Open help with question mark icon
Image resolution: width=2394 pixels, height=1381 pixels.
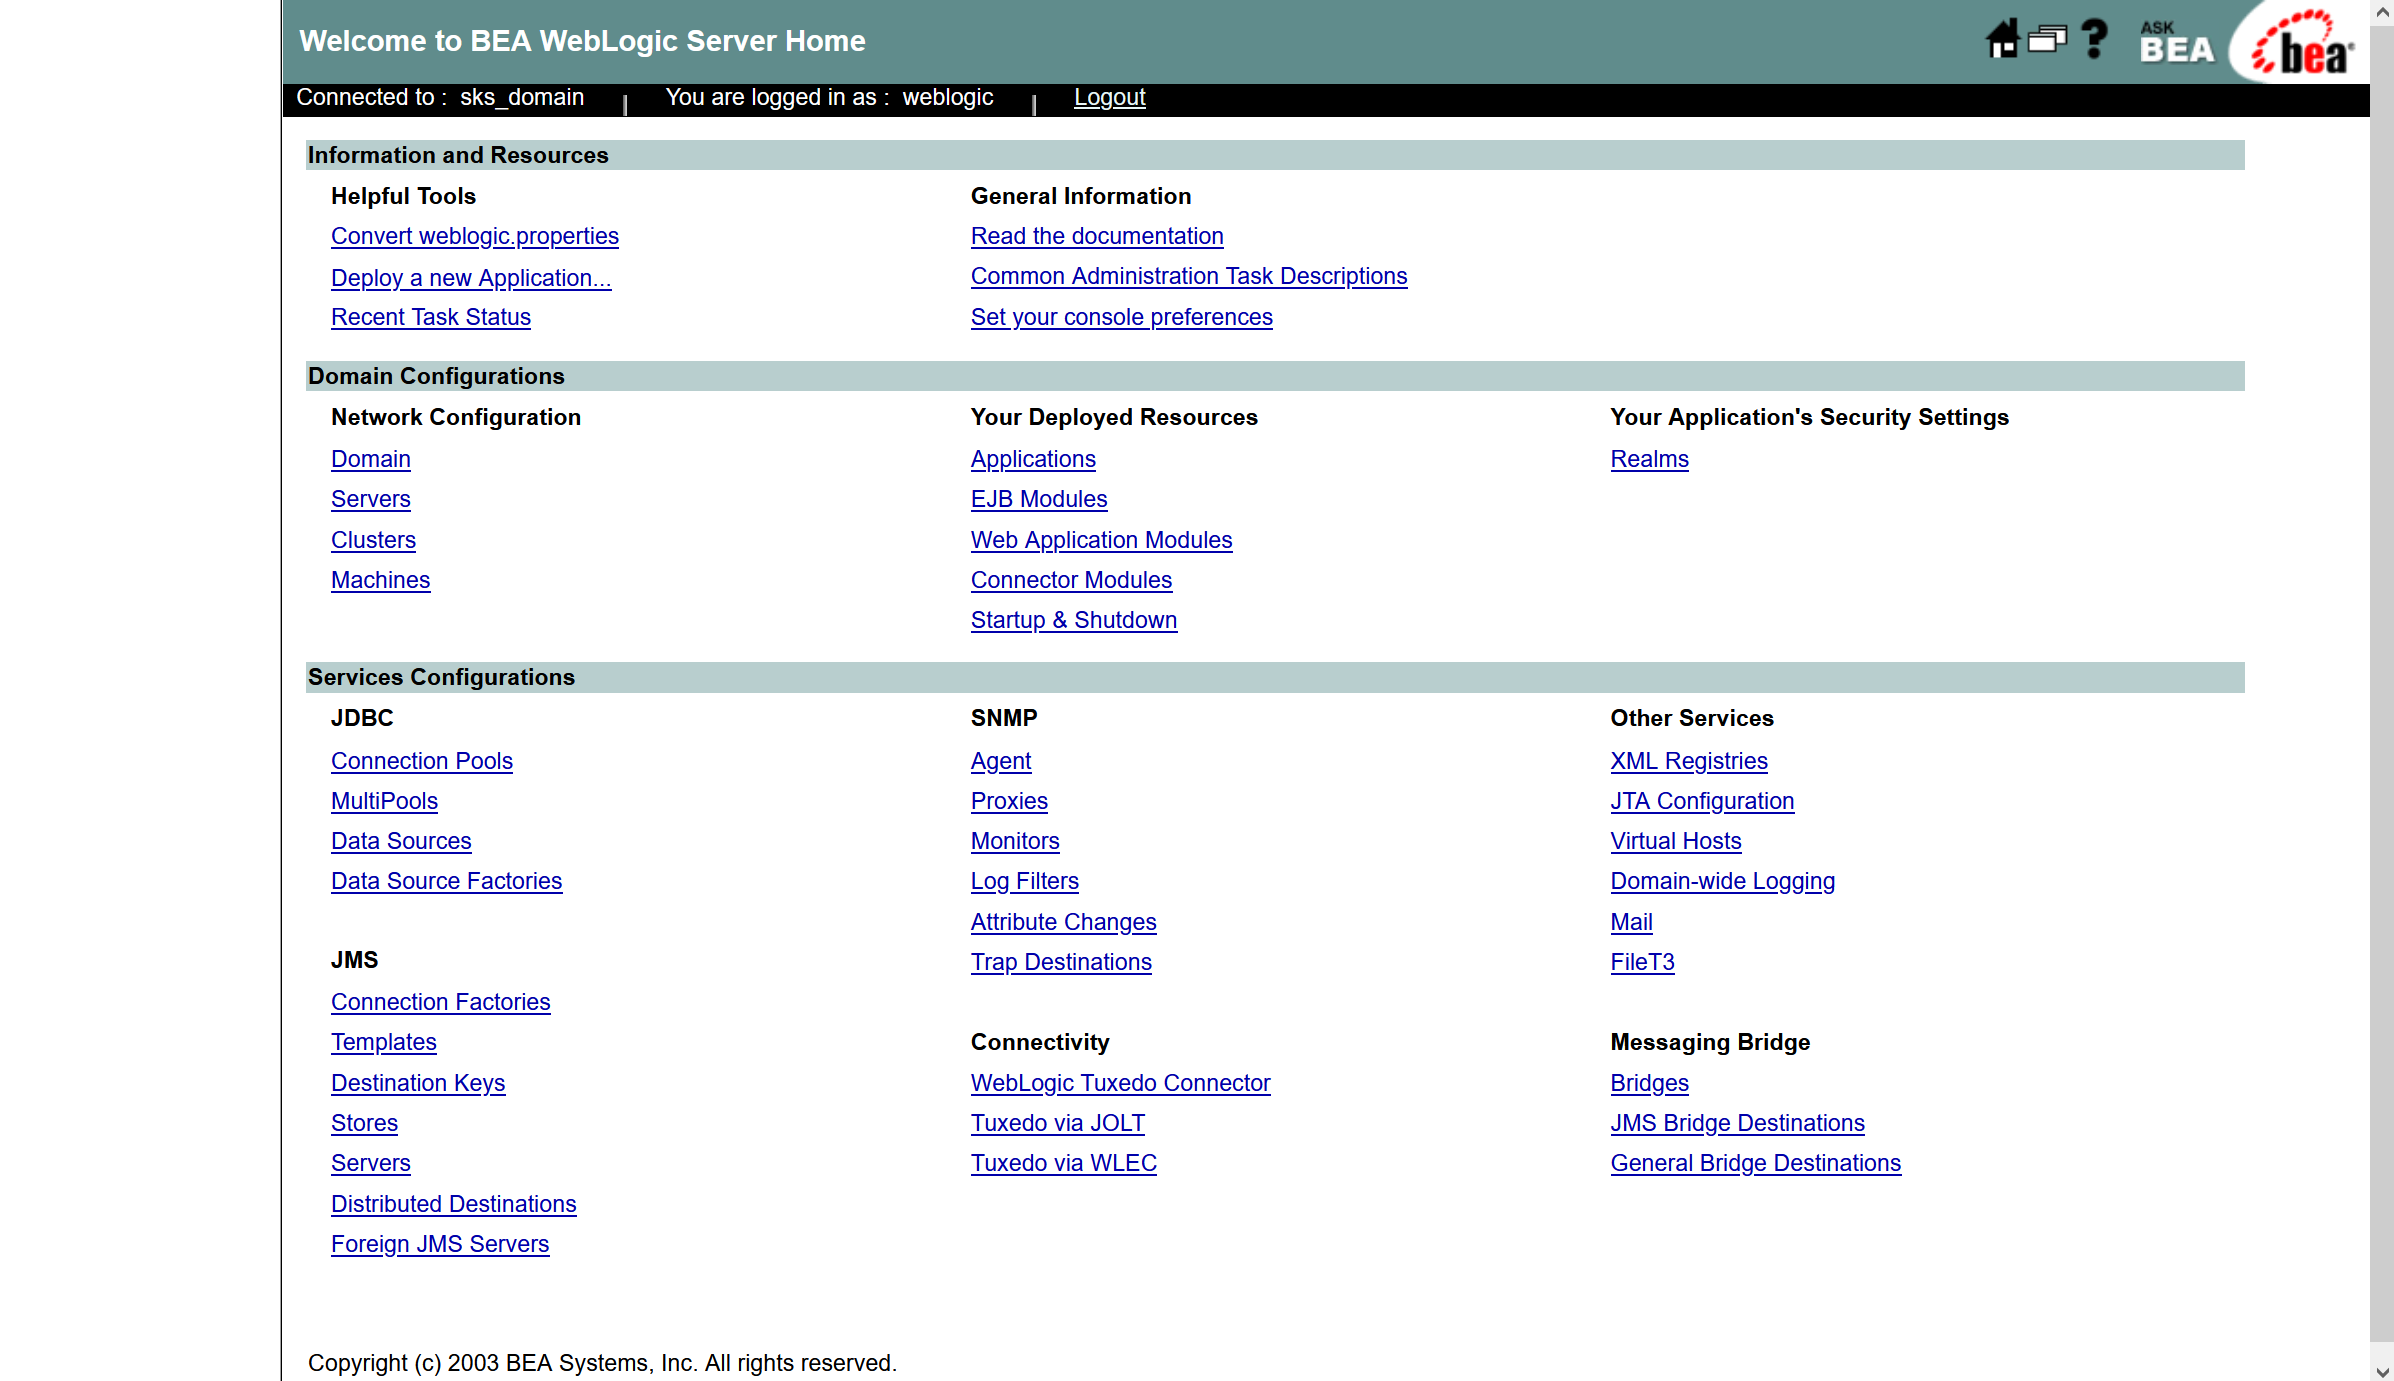(2094, 40)
